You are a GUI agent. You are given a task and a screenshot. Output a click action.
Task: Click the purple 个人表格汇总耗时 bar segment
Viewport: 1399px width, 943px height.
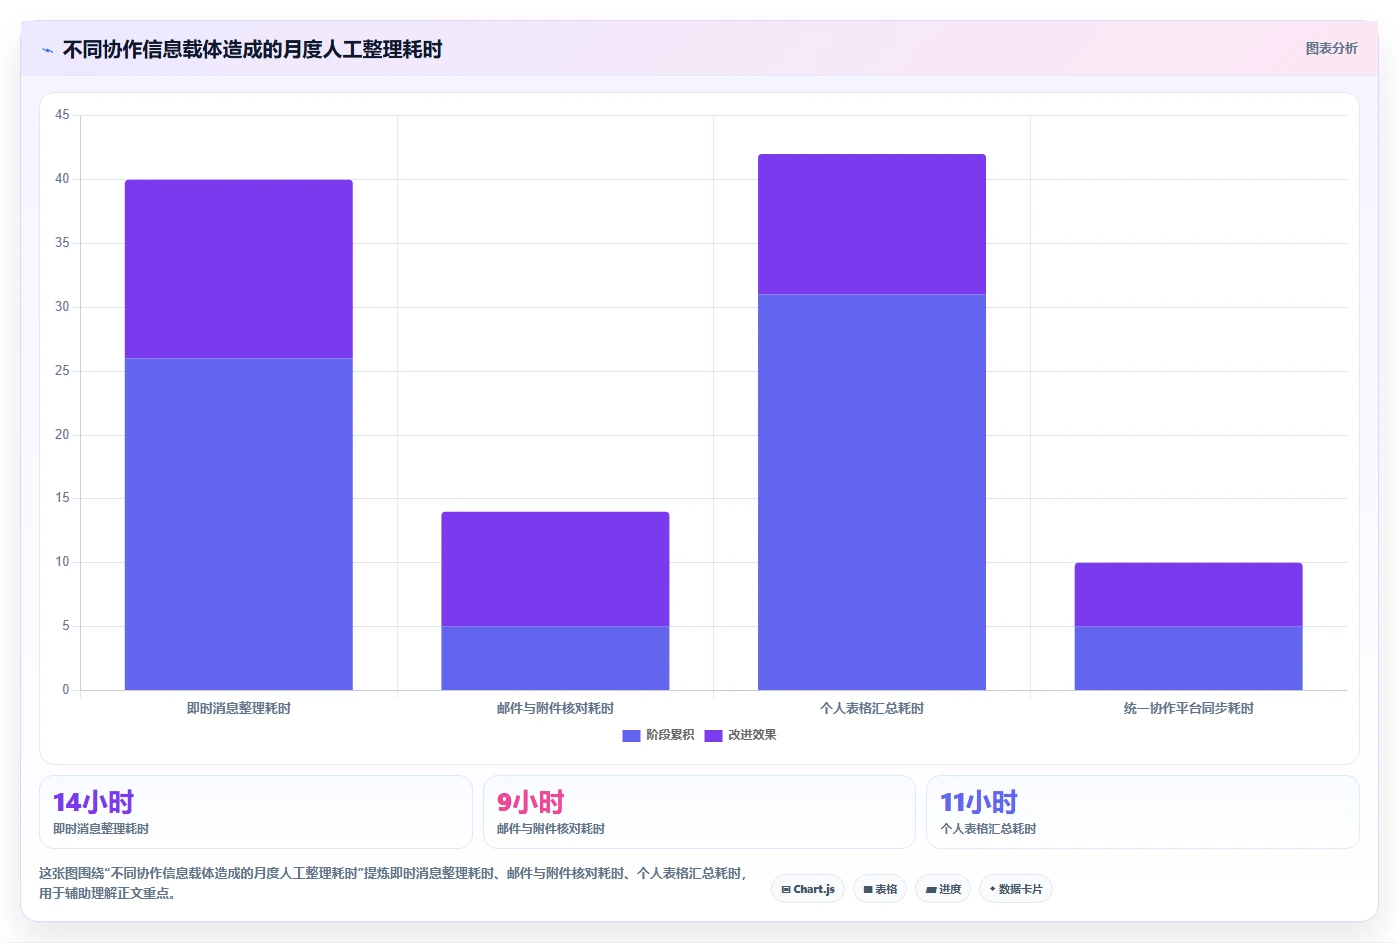point(872,224)
